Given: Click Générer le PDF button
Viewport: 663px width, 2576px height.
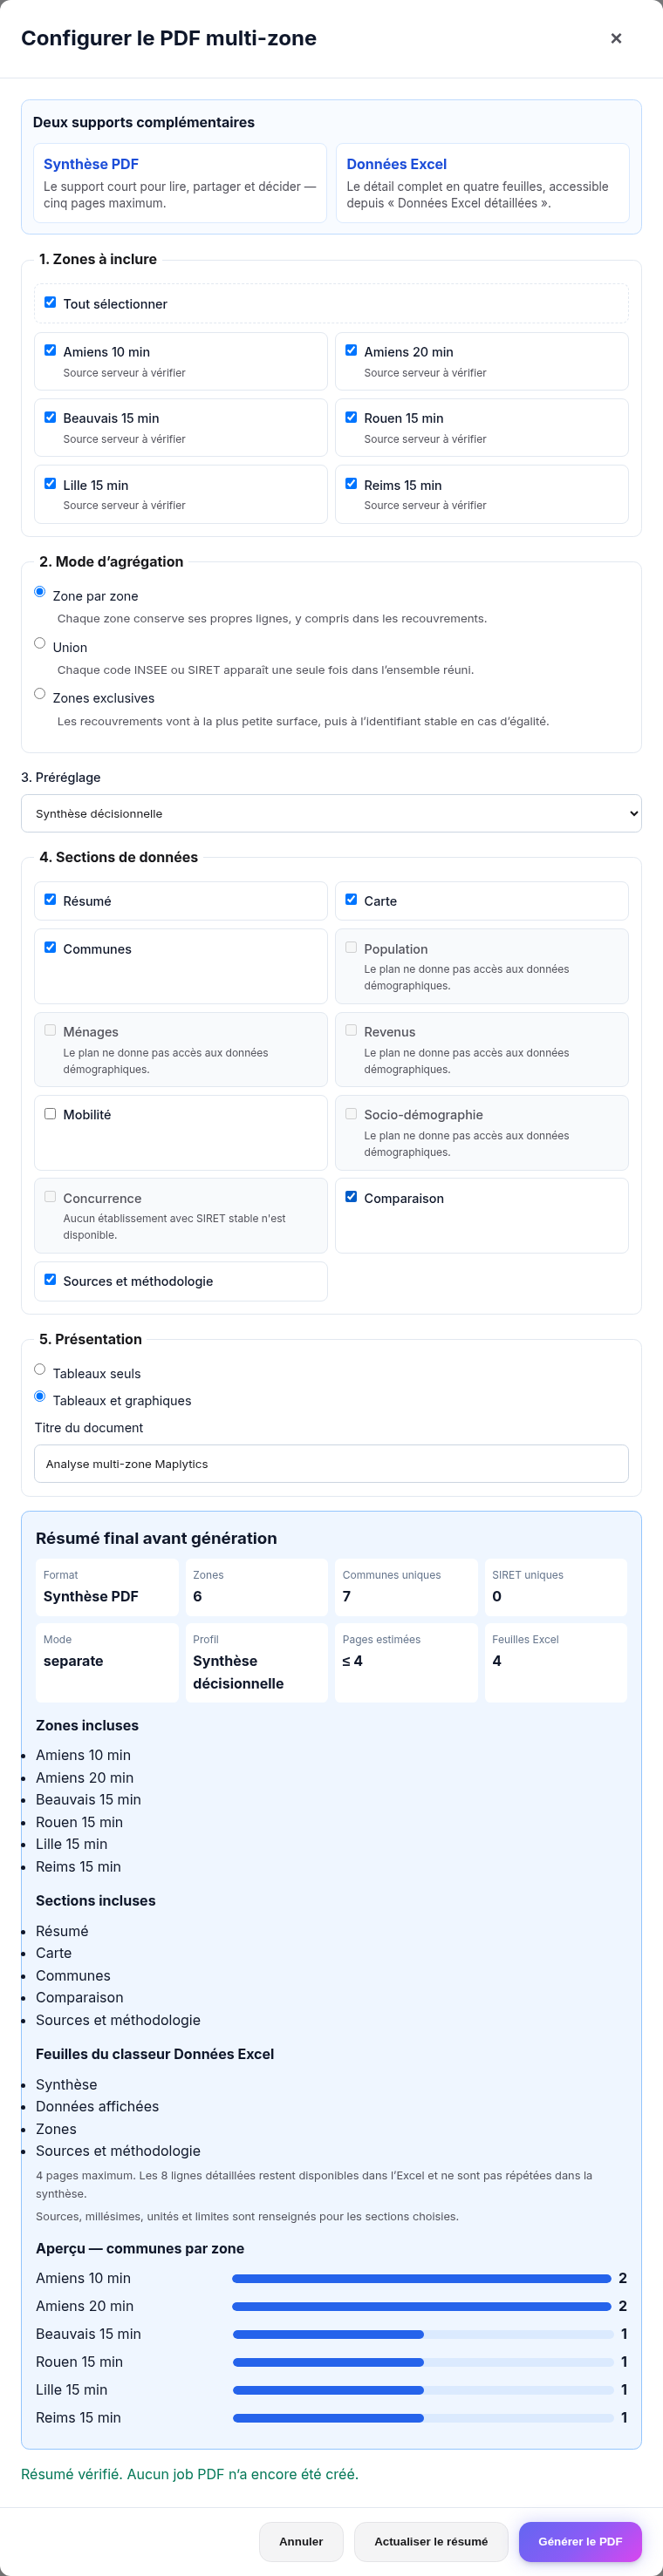Looking at the screenshot, I should (x=580, y=2541).
